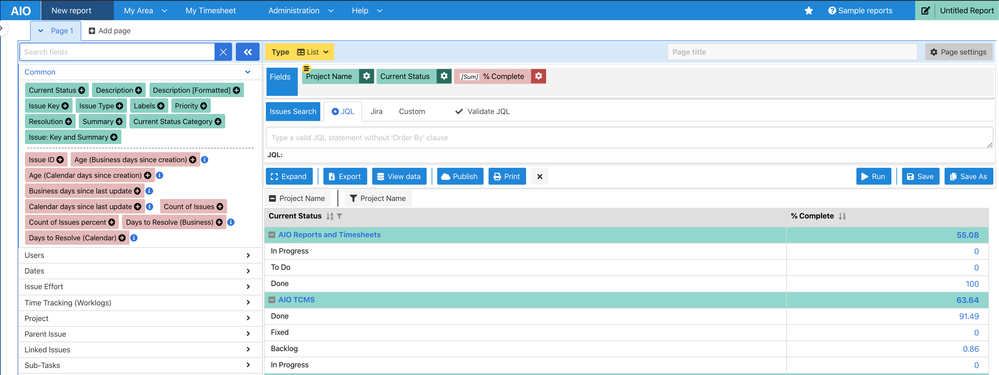Screen dimensions: 999x375
Task: Show info for Age (Calendar days since creation)
Action: point(159,175)
